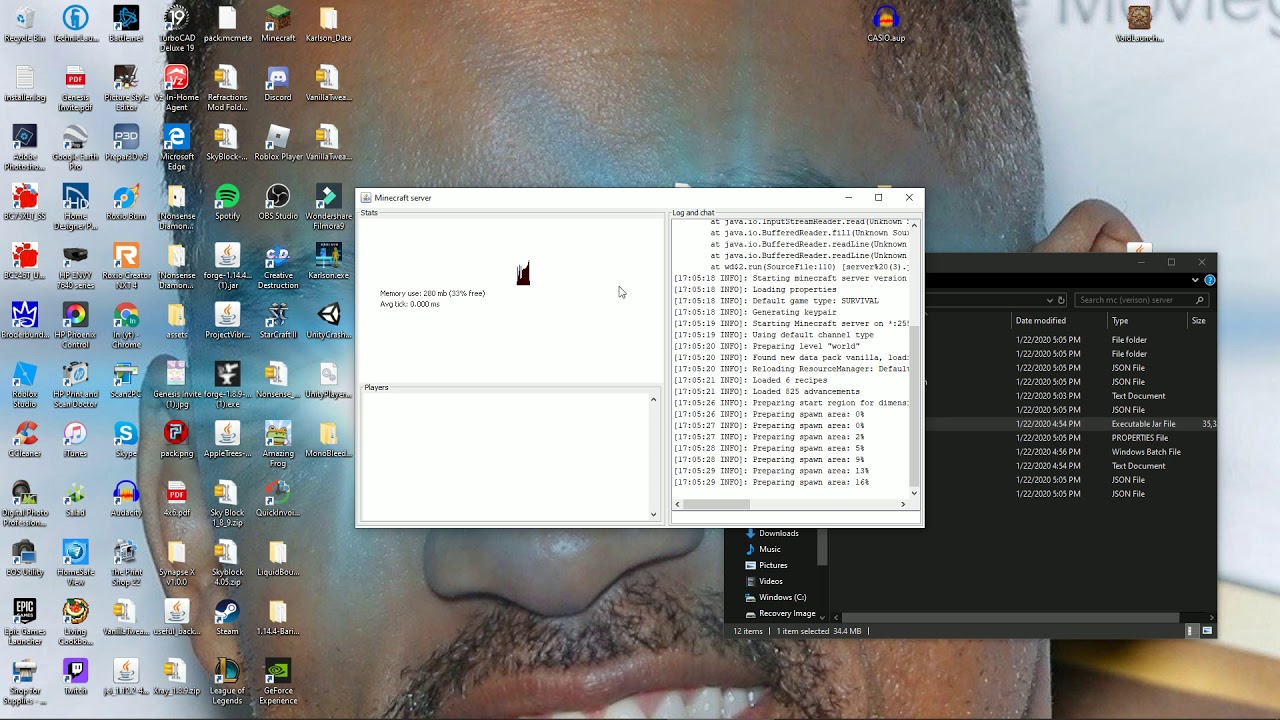
Task: Refresh the File Explorer address bar
Action: [1061, 300]
